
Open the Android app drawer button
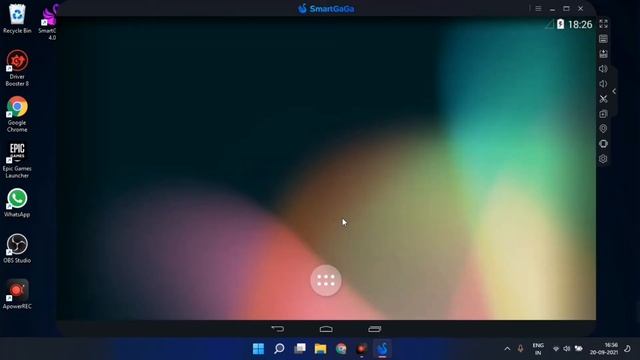click(x=326, y=280)
